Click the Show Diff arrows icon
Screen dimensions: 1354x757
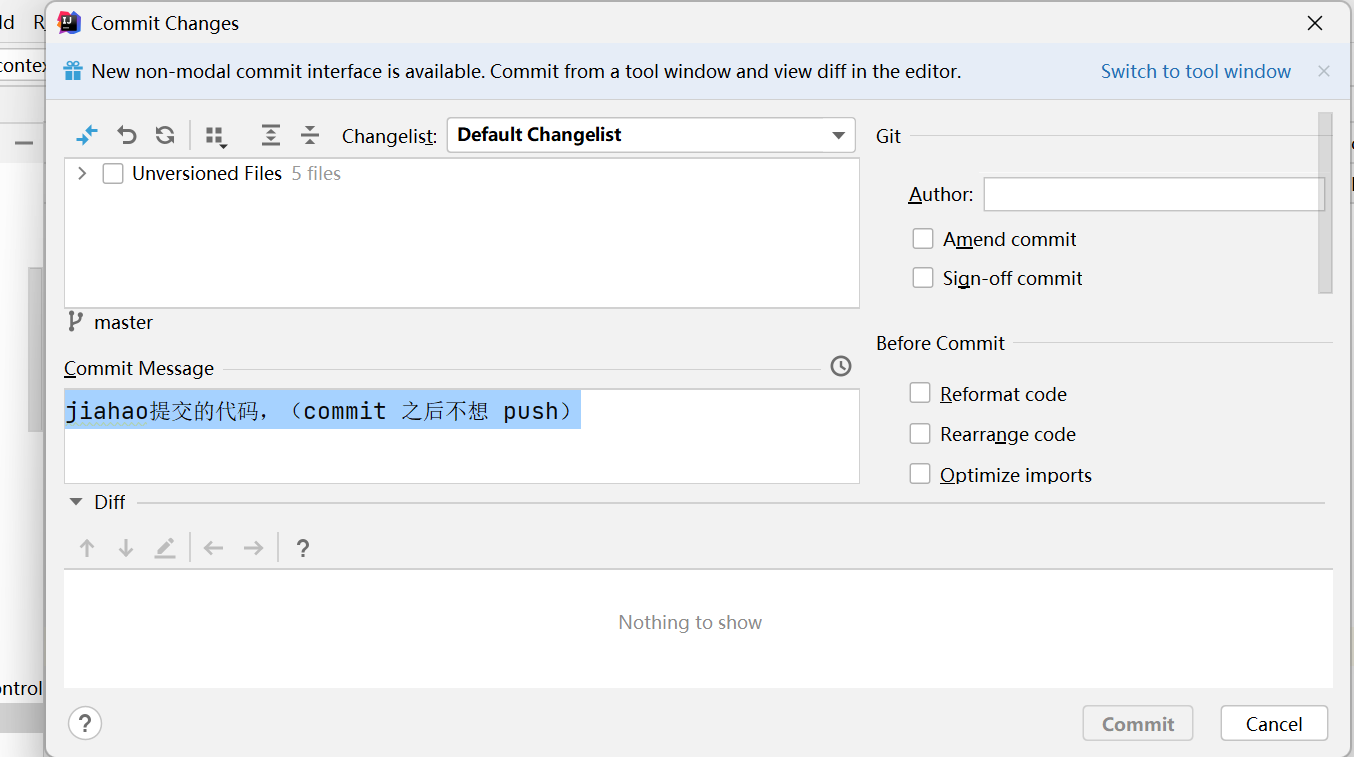click(87, 135)
